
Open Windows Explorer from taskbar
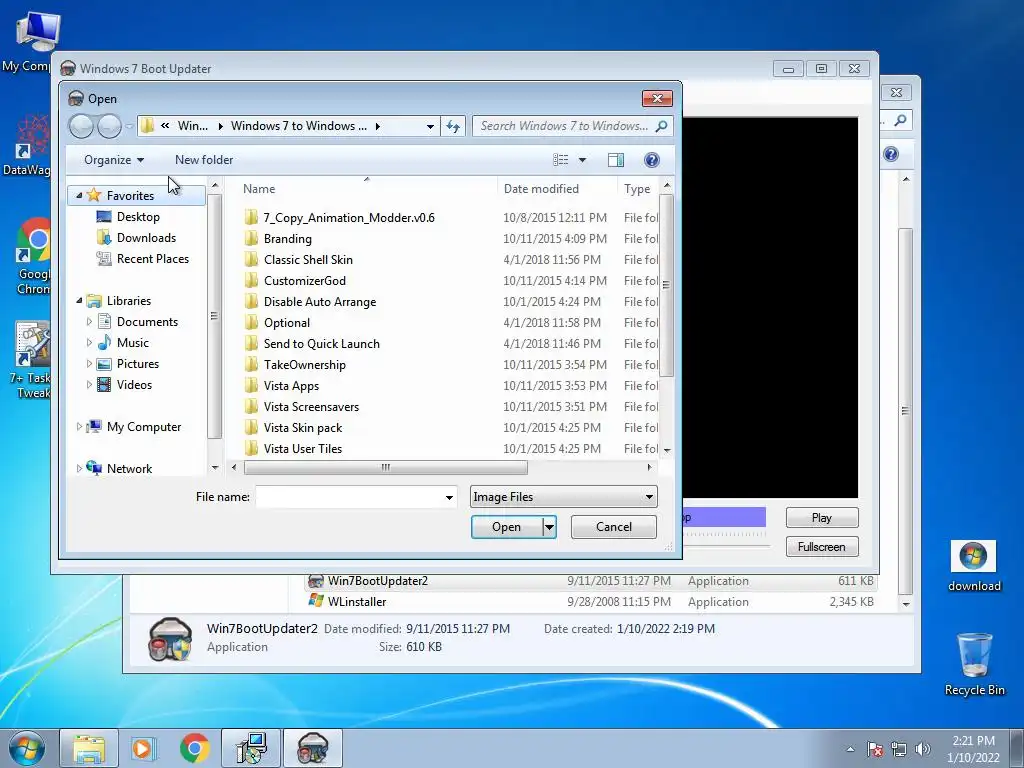point(89,748)
